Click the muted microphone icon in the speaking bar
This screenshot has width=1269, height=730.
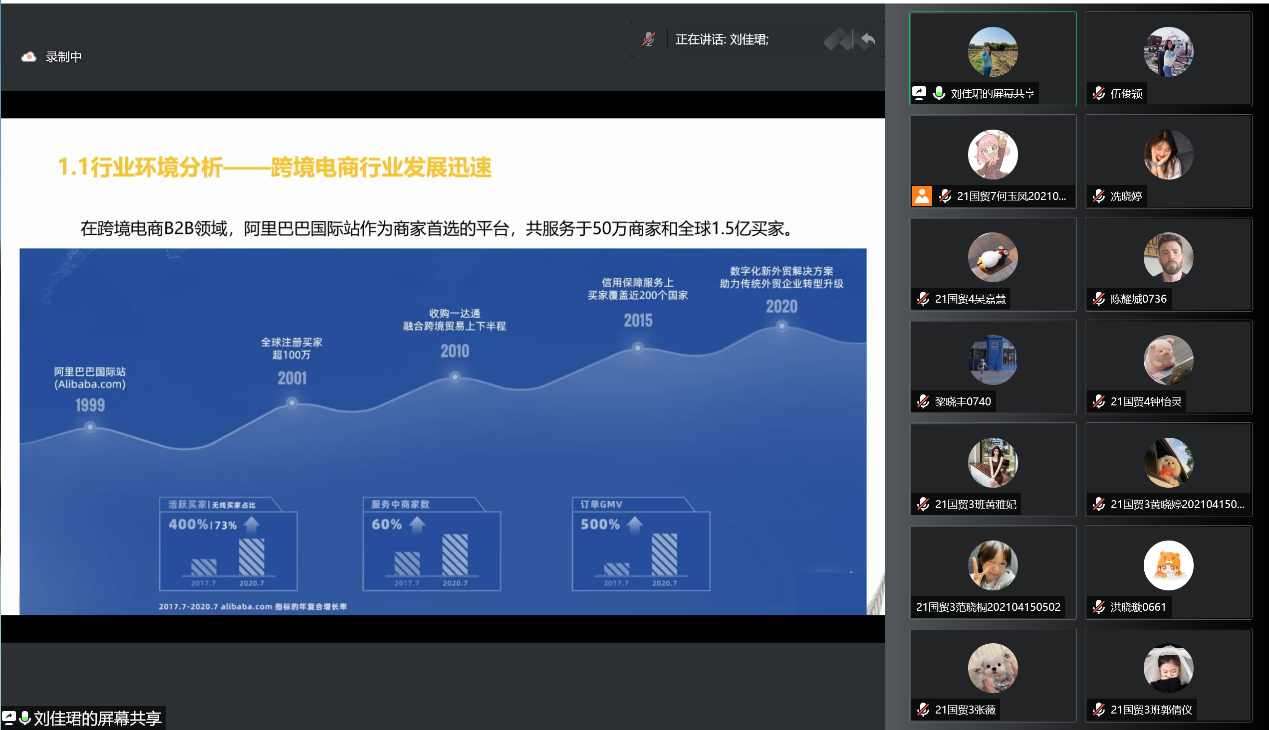pyautogui.click(x=649, y=39)
